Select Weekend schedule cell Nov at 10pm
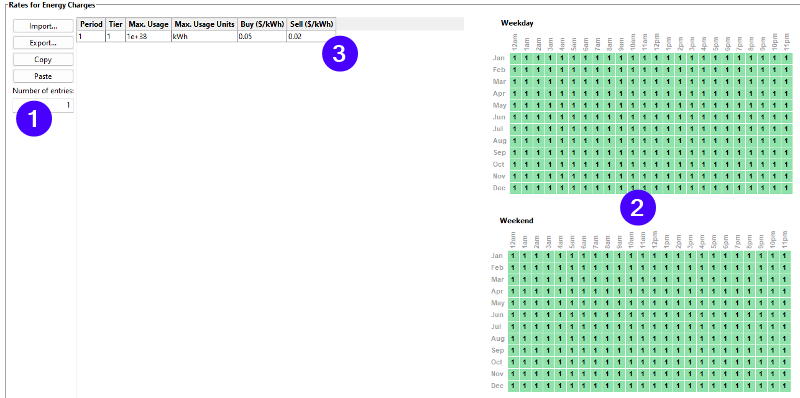Image resolution: width=800 pixels, height=398 pixels. 774,374
